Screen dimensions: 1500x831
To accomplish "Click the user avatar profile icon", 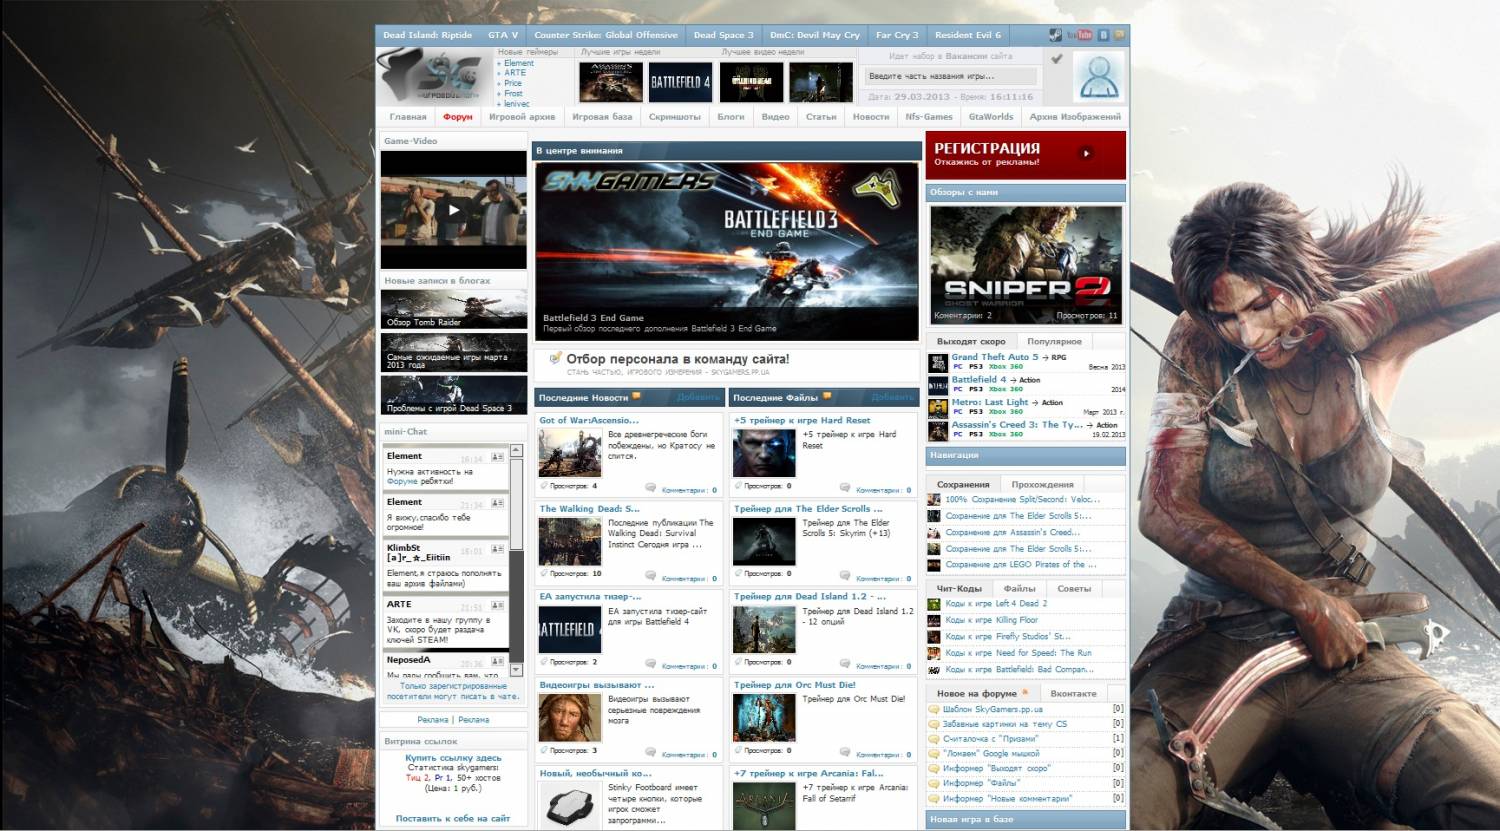I will [1097, 77].
